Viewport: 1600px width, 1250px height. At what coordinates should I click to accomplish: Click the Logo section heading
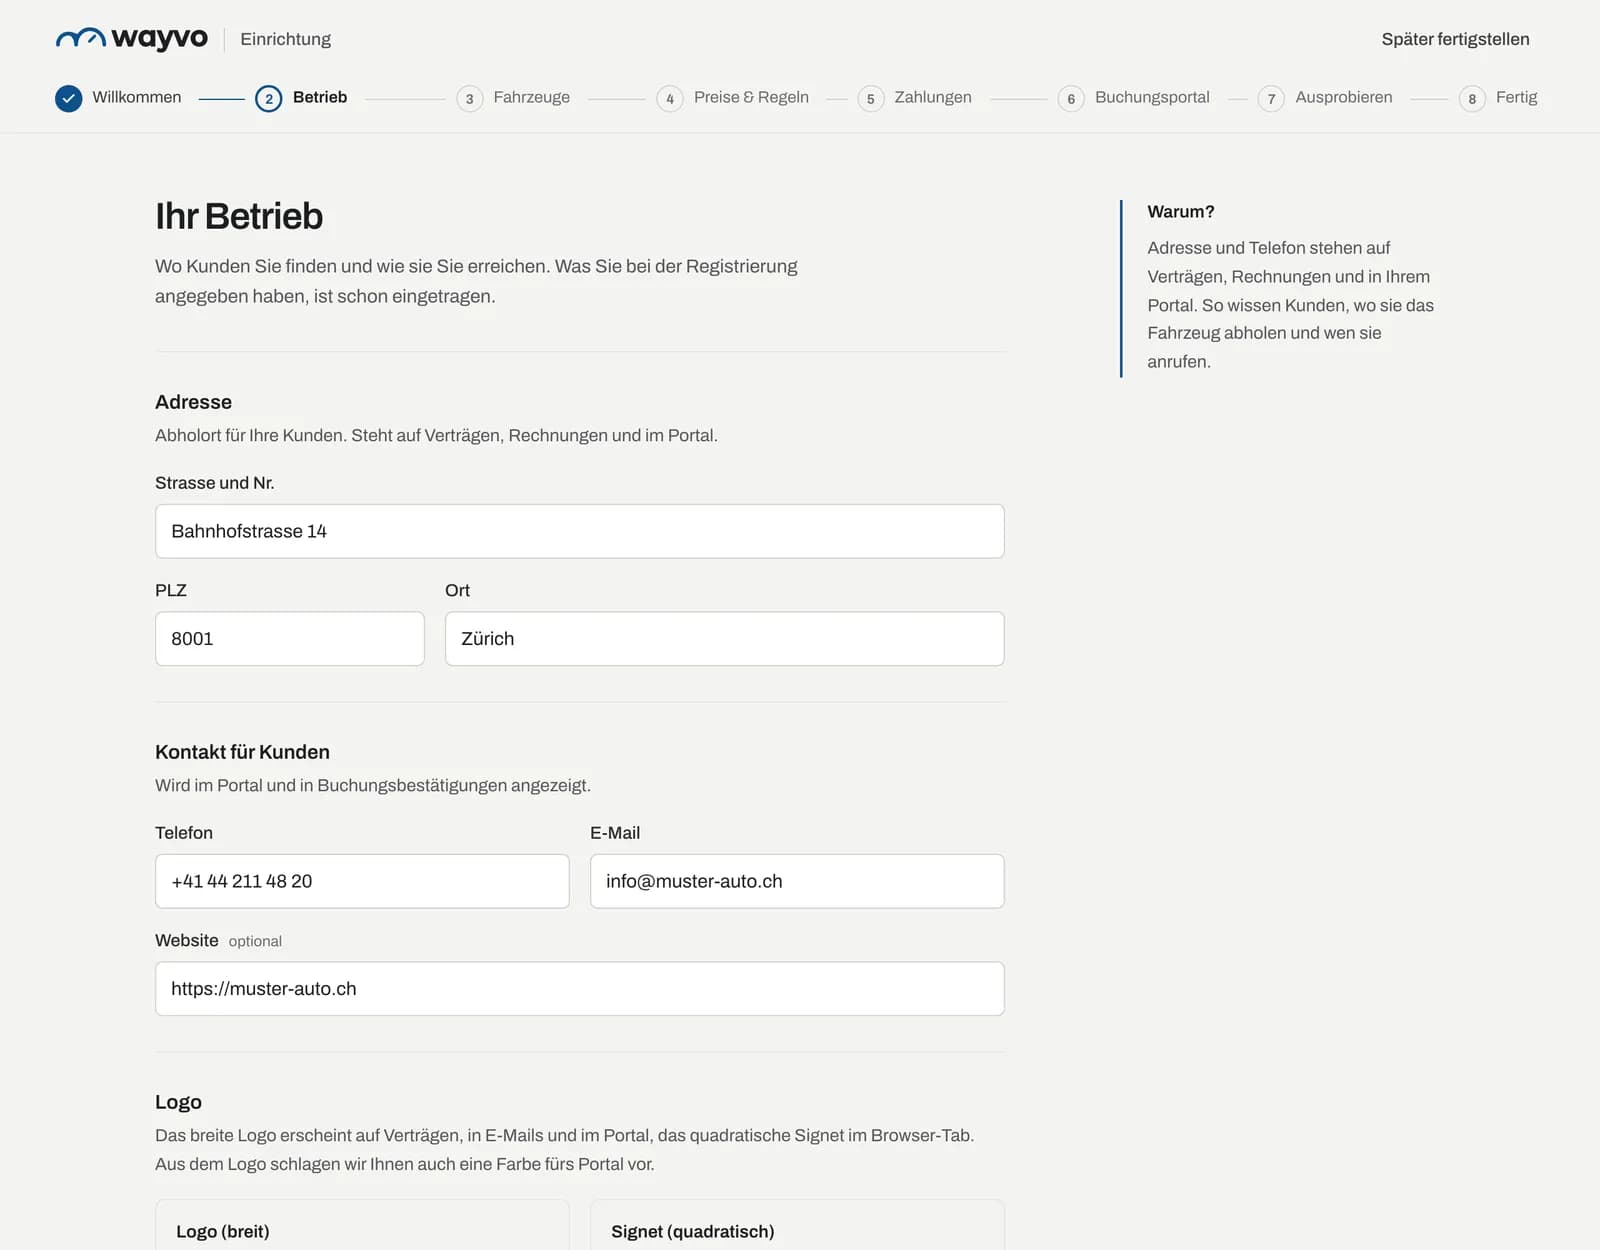pos(178,1102)
